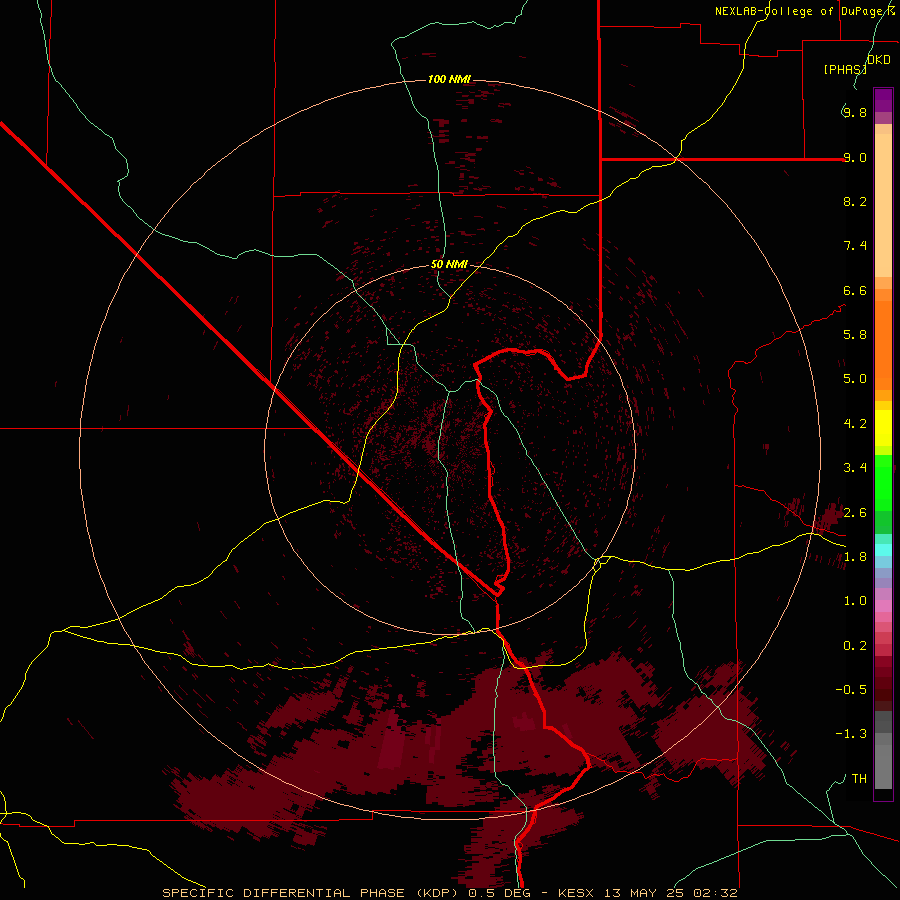Click the 9.0 legend value
This screenshot has width=900, height=900.
tap(855, 157)
